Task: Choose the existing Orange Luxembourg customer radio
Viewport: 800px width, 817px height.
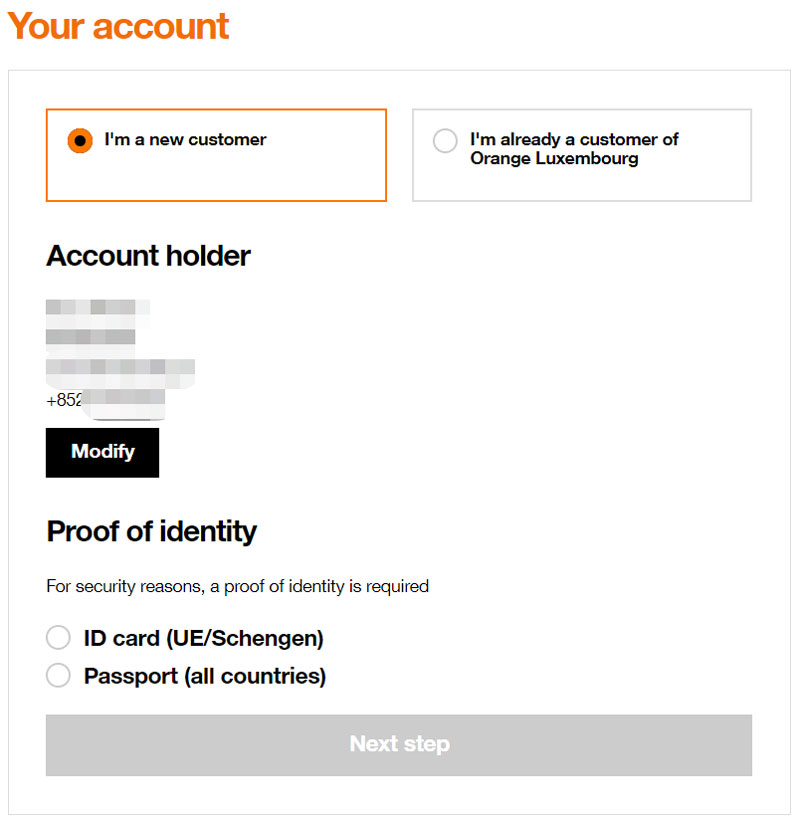Action: point(445,141)
